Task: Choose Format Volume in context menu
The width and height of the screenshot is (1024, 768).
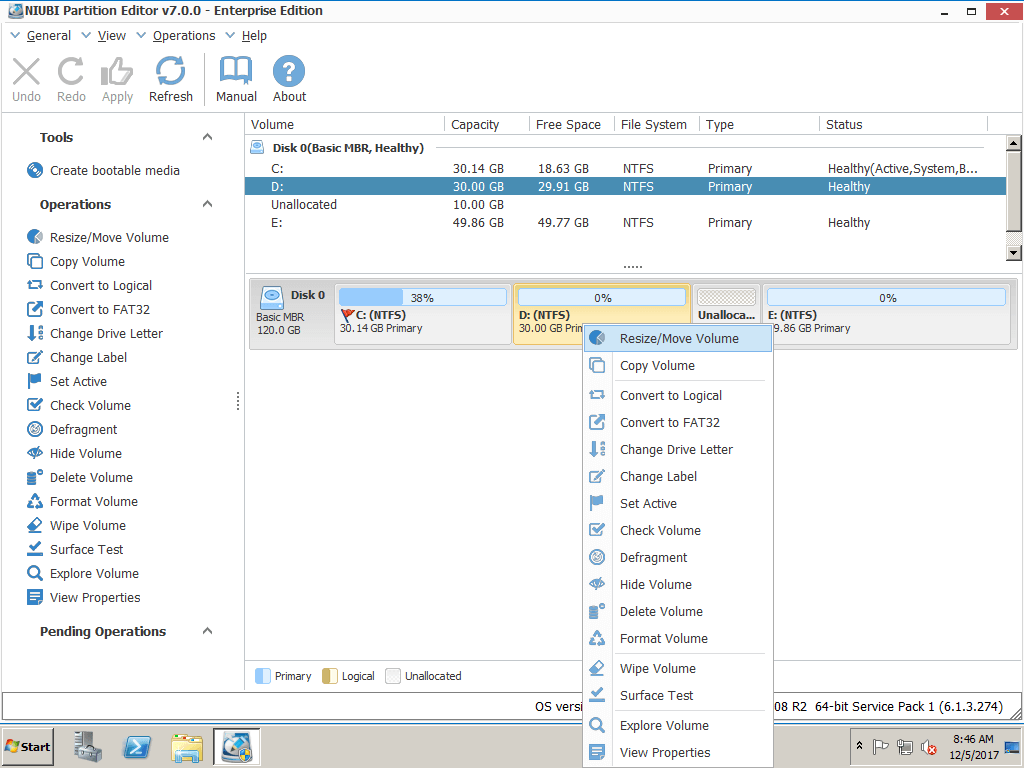Action: tap(678, 639)
